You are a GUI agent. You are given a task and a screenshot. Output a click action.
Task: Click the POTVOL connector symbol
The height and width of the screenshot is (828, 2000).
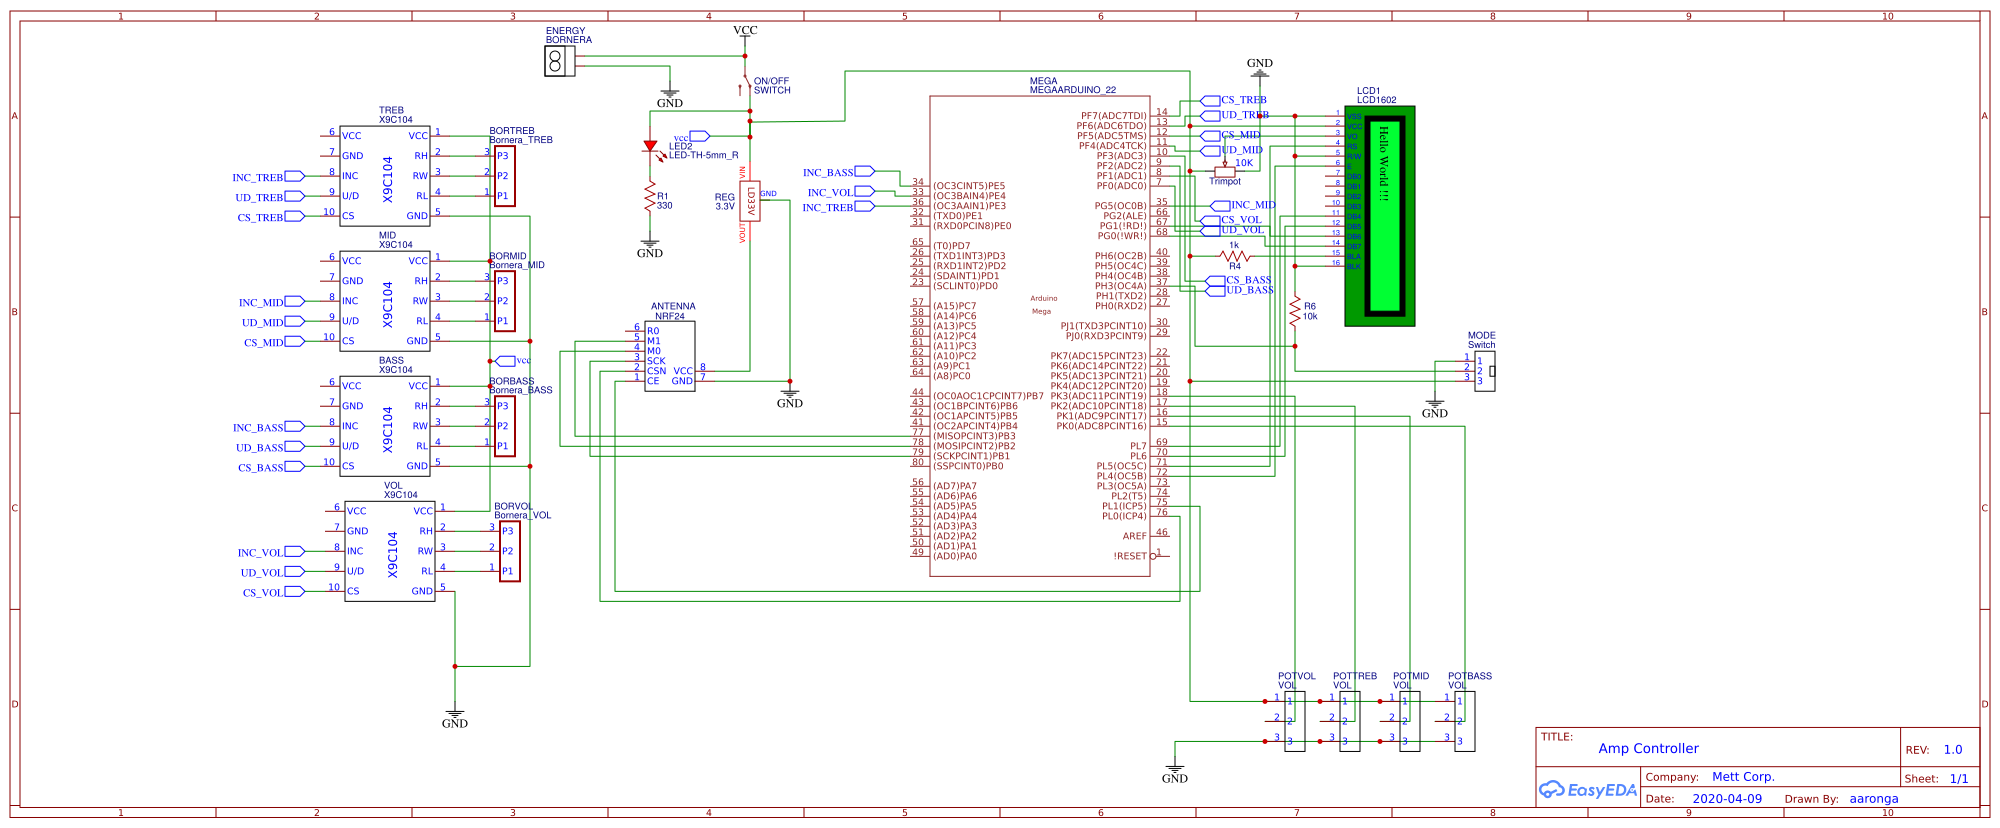1294,721
